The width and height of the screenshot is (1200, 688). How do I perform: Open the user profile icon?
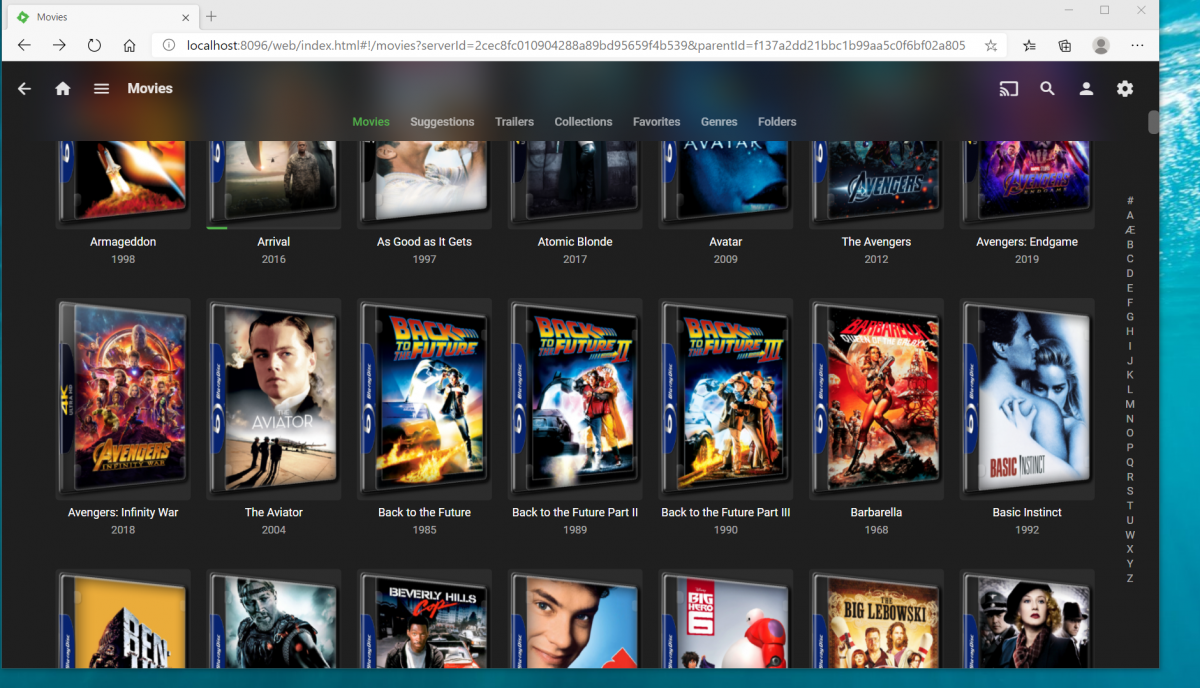pyautogui.click(x=1086, y=89)
